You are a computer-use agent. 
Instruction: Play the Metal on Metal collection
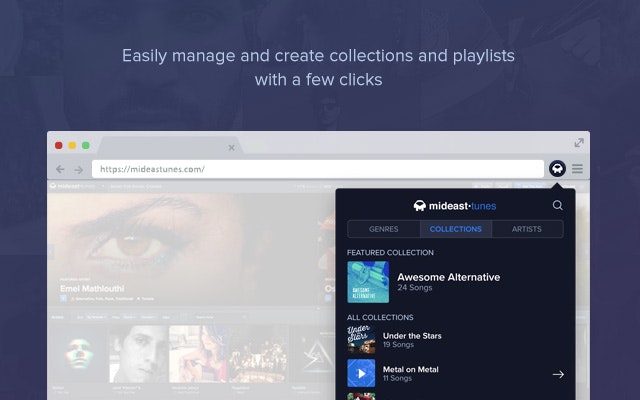[361, 373]
